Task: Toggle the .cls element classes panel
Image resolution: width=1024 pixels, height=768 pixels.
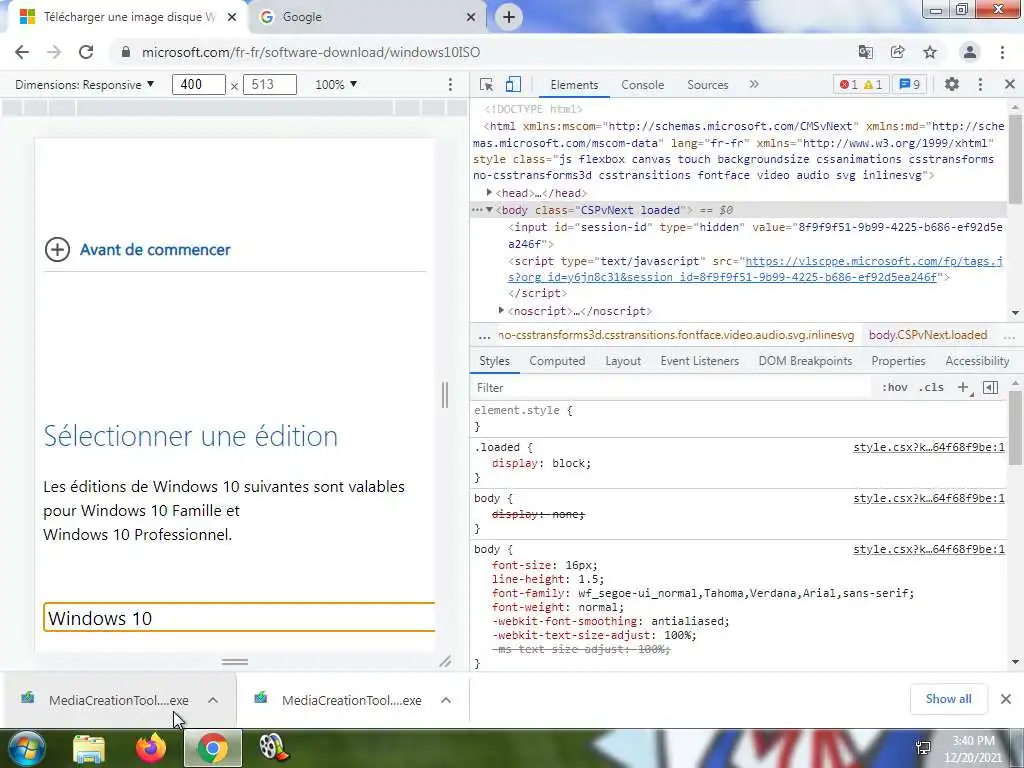Action: tap(931, 387)
